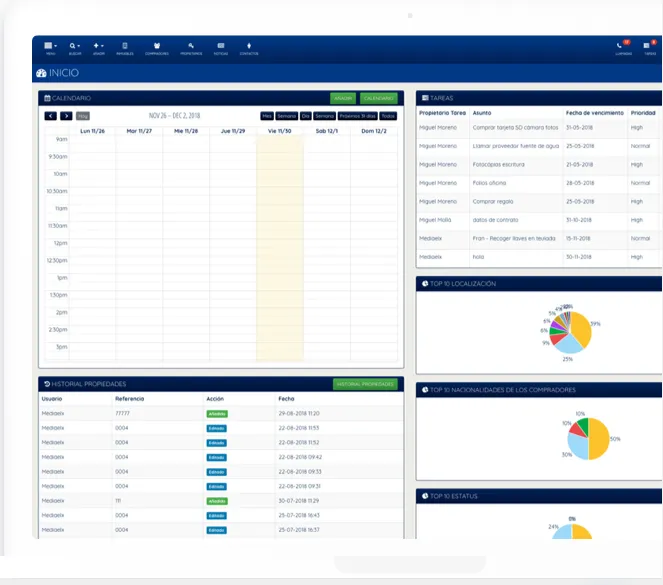This screenshot has width=663, height=585.
Task: Open task 'Fran - Recoger llaves en teulada'
Action: pos(514,238)
